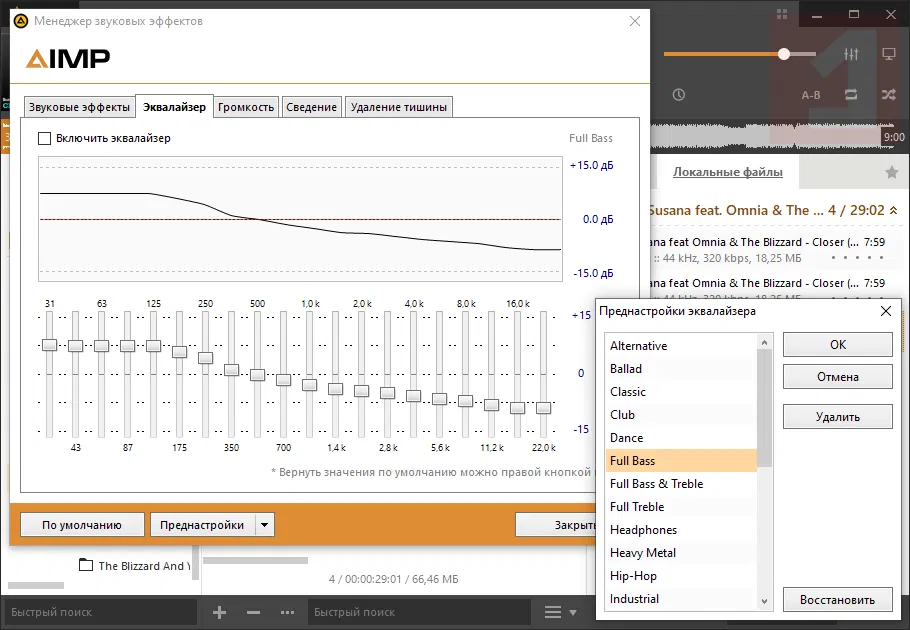This screenshot has height=630, width=910.
Task: Open the timer clock icon
Action: [678, 95]
